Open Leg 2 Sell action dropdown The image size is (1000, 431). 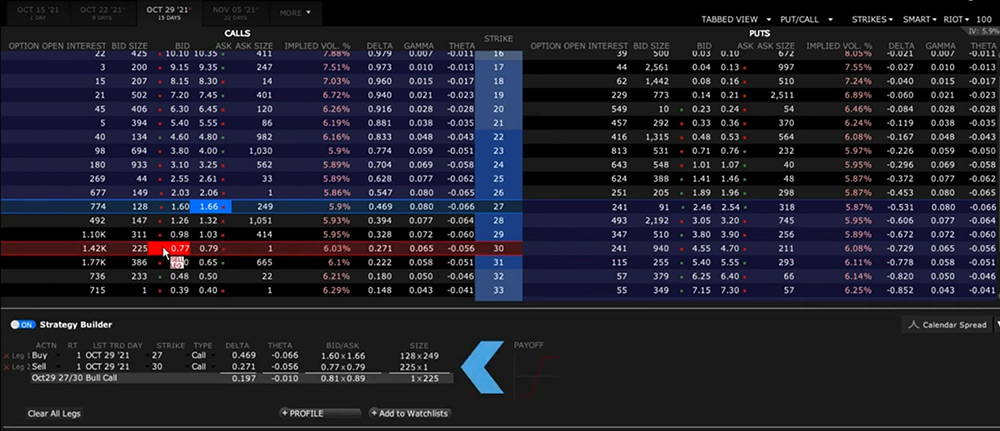tap(46, 367)
